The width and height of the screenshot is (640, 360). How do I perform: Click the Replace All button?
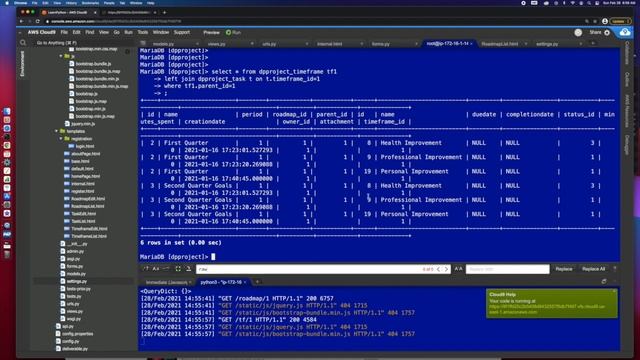[x=593, y=269]
